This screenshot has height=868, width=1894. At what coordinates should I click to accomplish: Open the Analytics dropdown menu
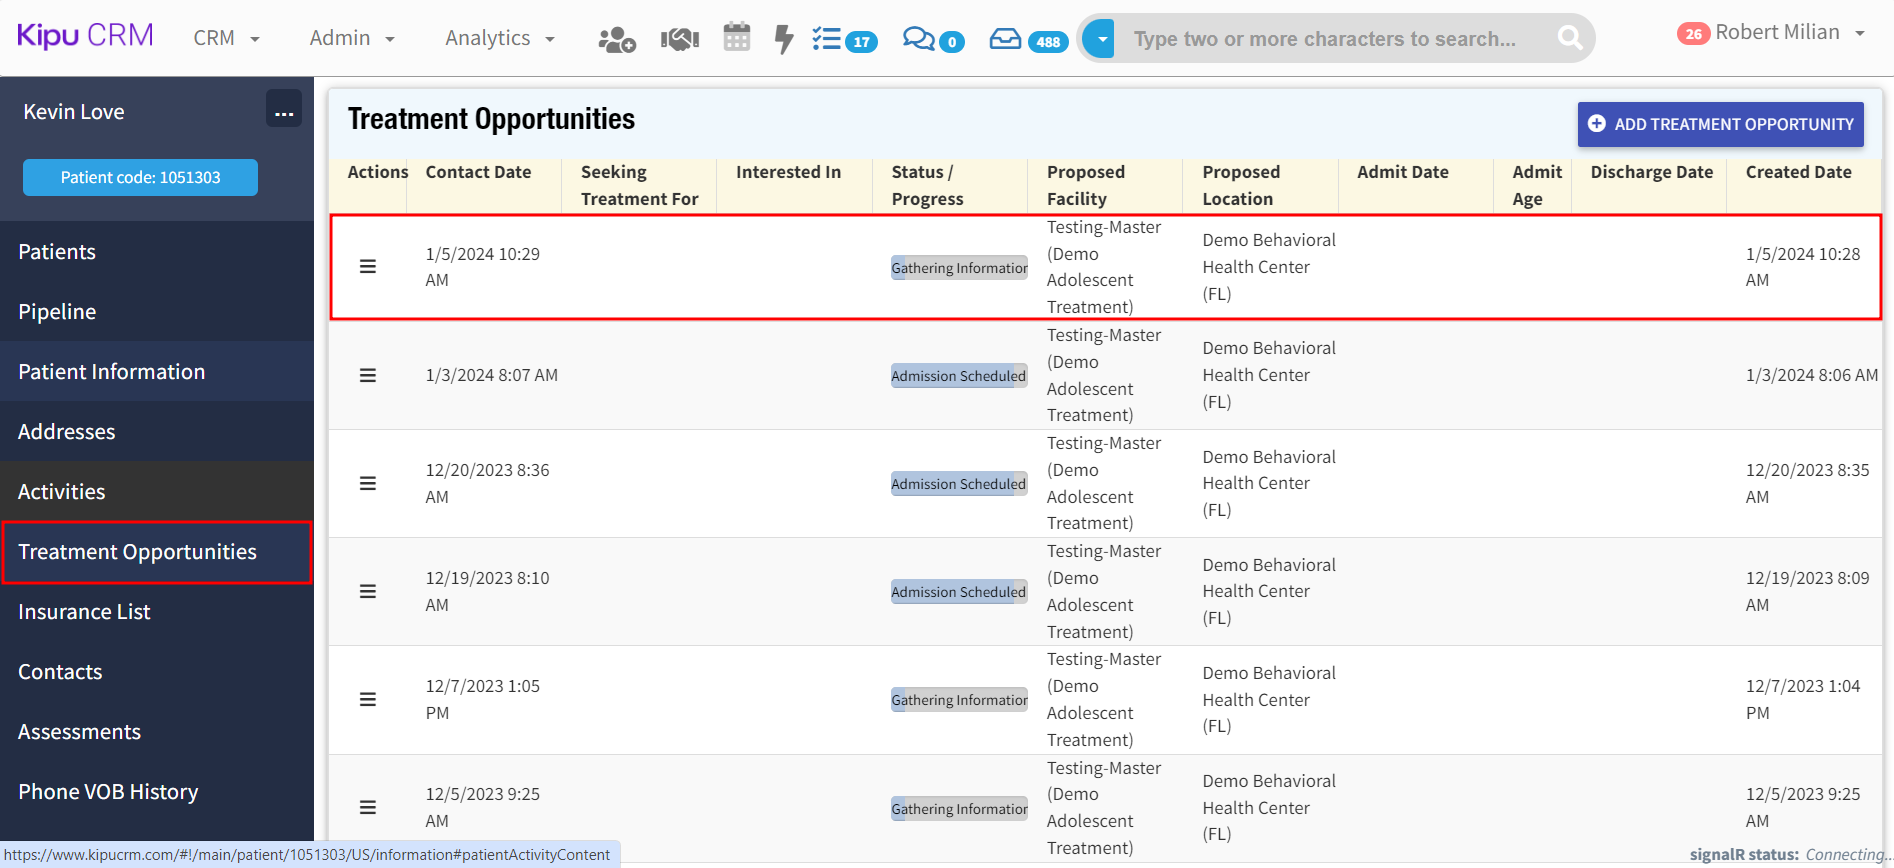tap(499, 38)
